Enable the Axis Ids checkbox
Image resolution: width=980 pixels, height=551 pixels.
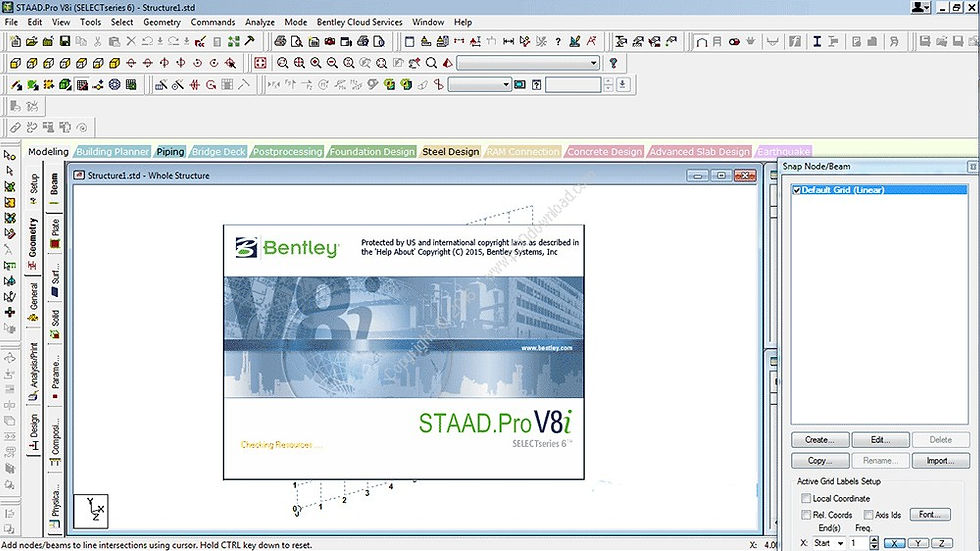868,515
